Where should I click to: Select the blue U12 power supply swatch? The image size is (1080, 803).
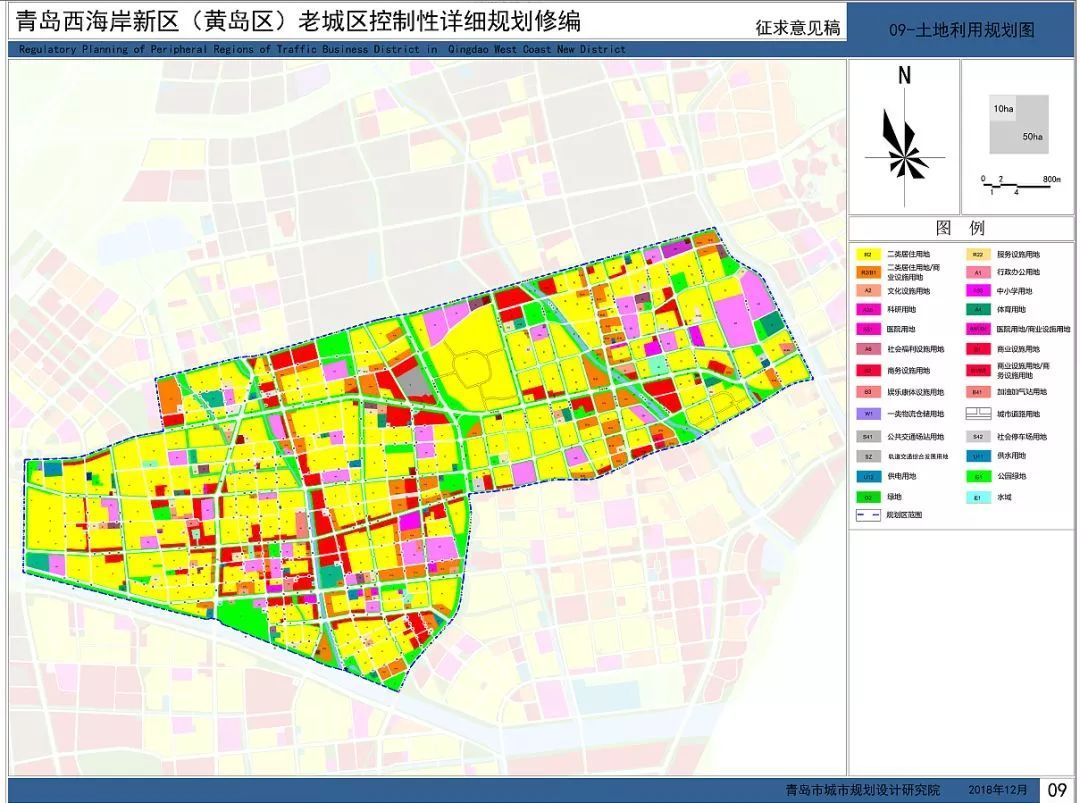click(868, 477)
